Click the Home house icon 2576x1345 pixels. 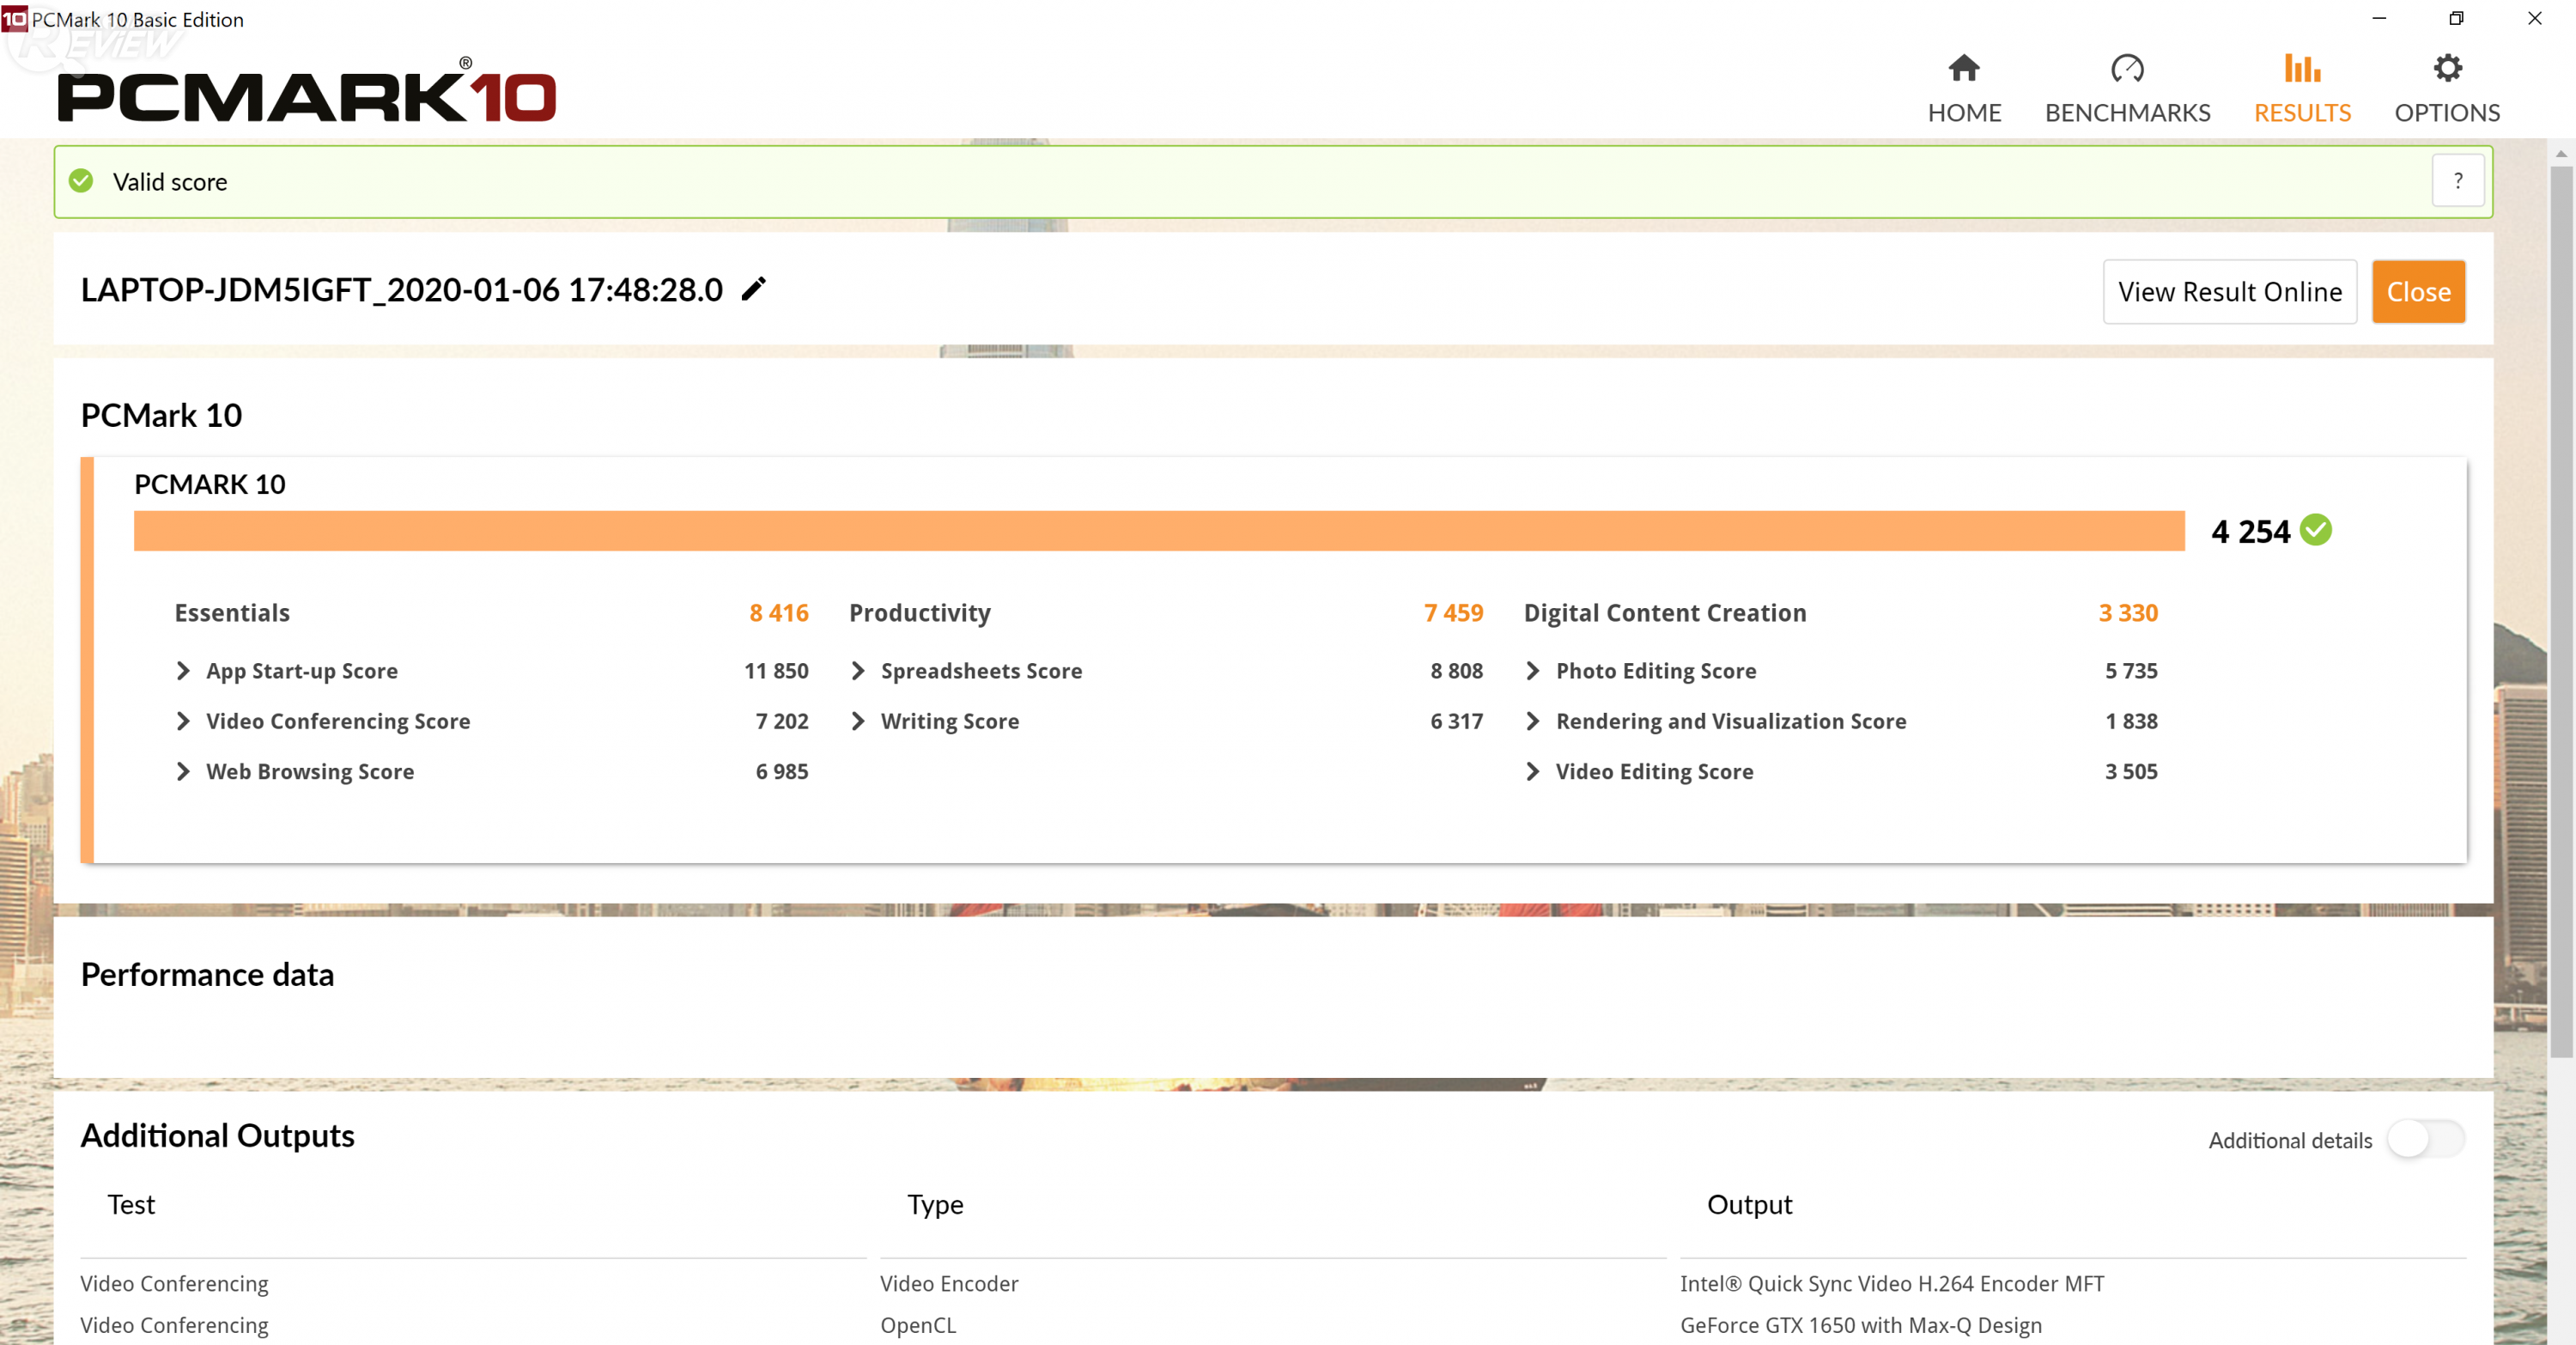click(1963, 68)
